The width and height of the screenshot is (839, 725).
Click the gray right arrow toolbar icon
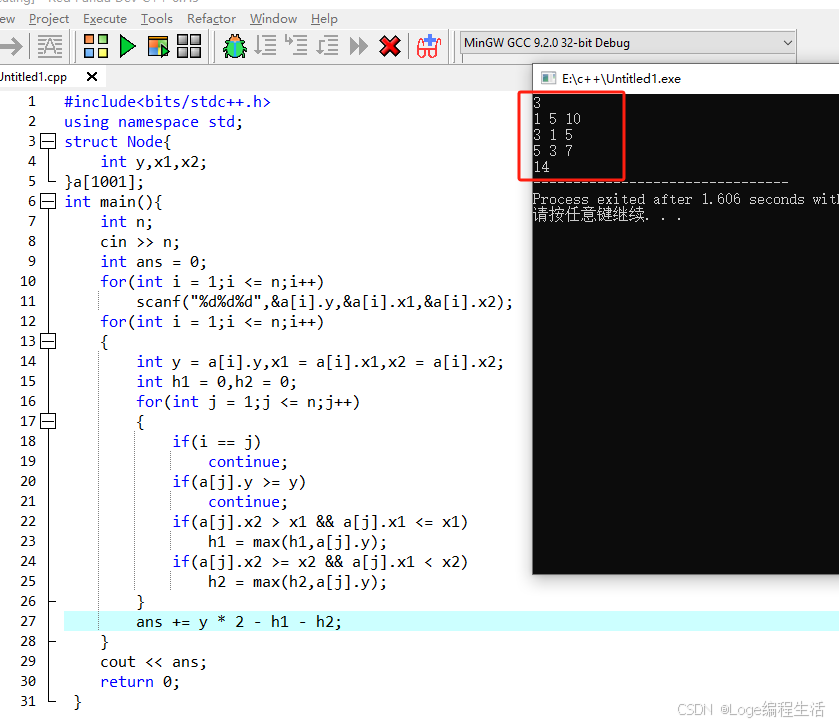[11, 46]
